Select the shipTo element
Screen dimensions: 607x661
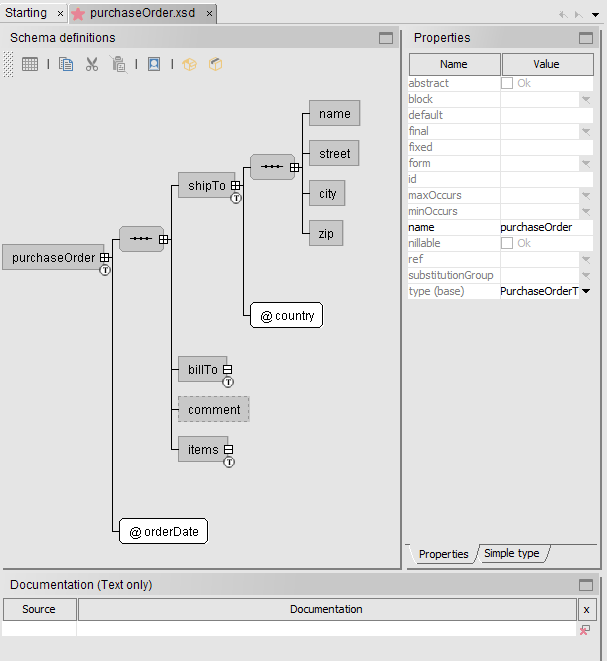[207, 185]
